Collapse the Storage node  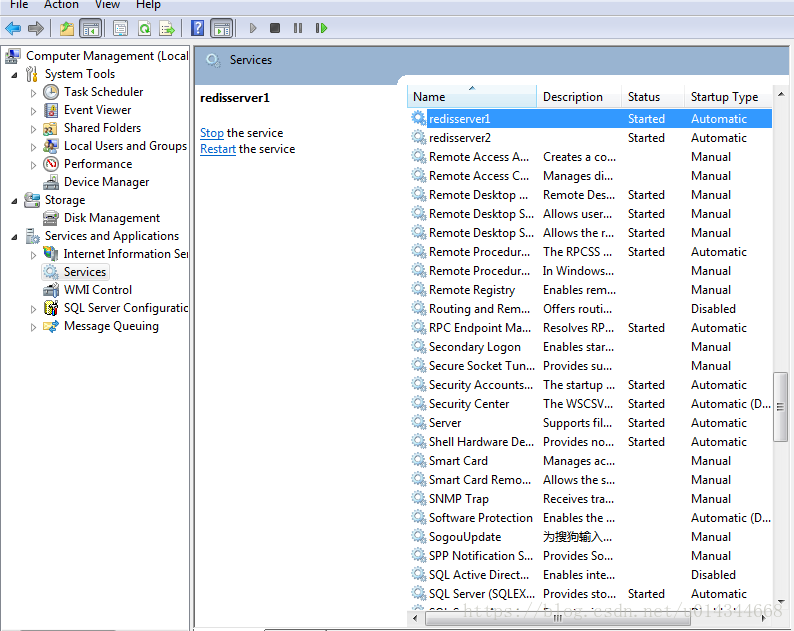(x=14, y=201)
